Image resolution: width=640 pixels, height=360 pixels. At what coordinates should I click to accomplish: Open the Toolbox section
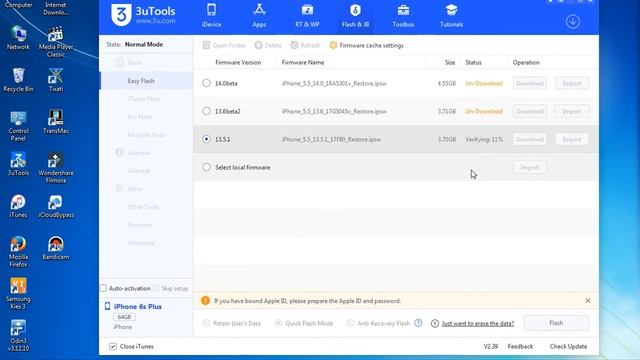[x=403, y=16]
